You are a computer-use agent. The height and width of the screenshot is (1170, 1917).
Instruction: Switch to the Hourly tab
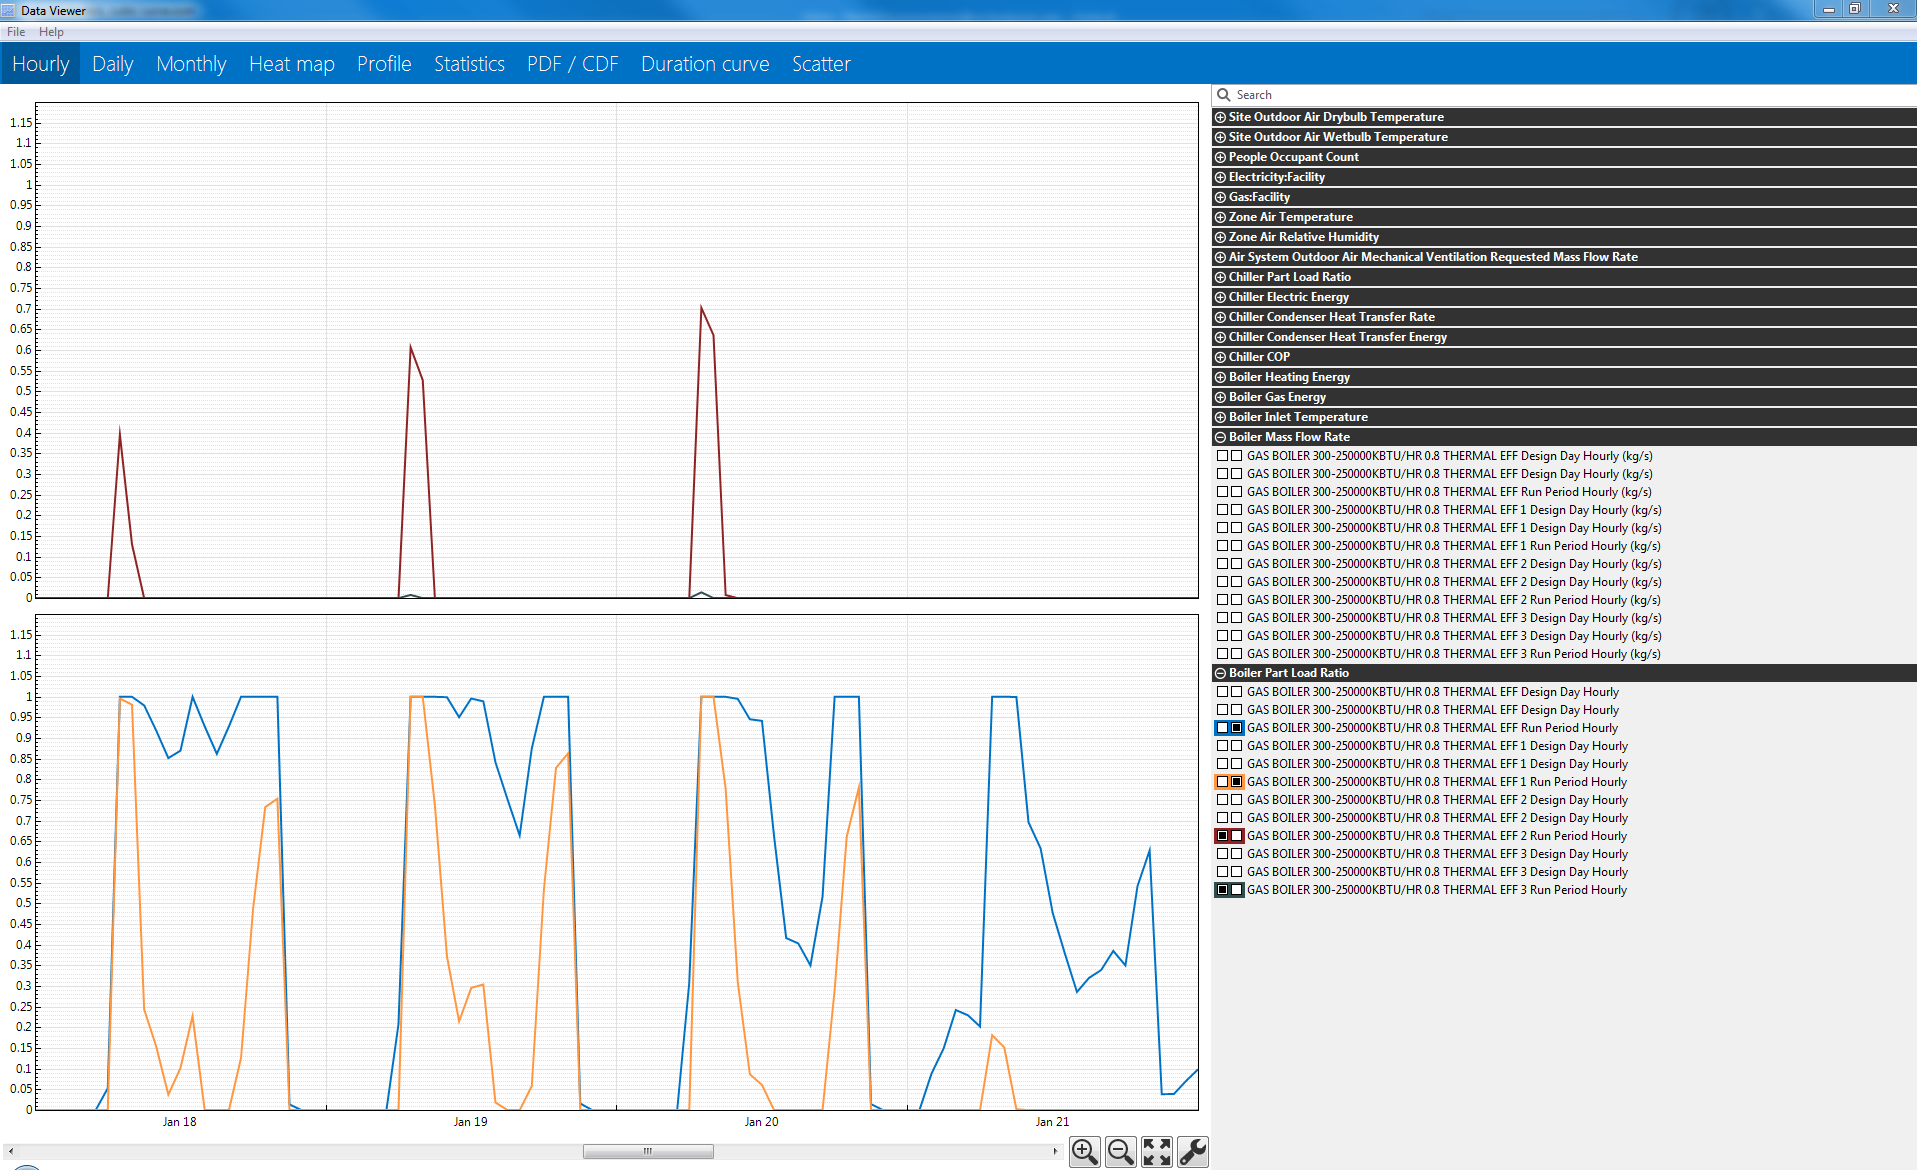(41, 64)
